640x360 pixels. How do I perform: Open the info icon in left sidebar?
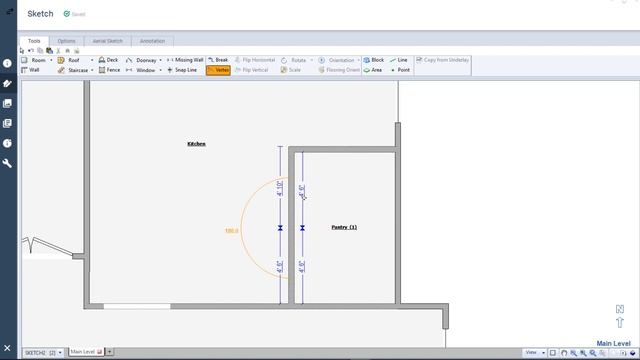click(7, 63)
